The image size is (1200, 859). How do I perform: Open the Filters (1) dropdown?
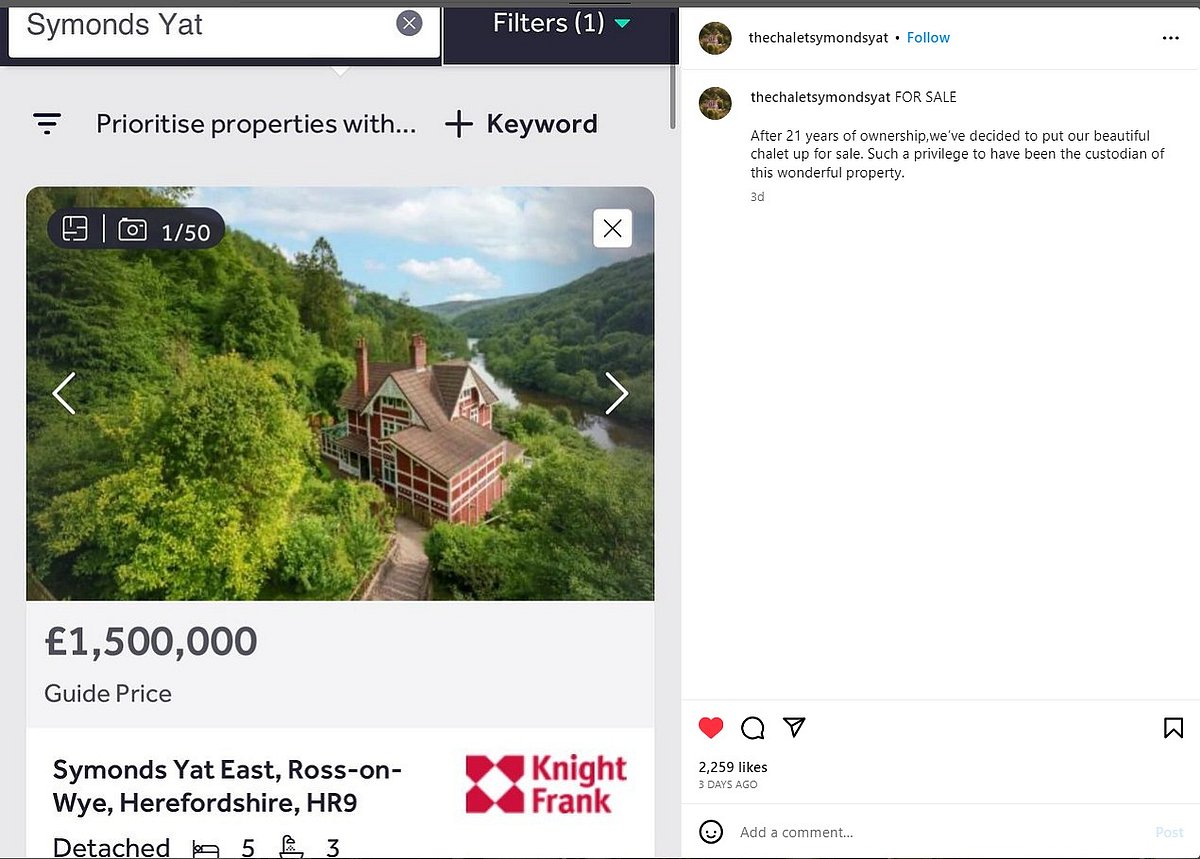[561, 23]
